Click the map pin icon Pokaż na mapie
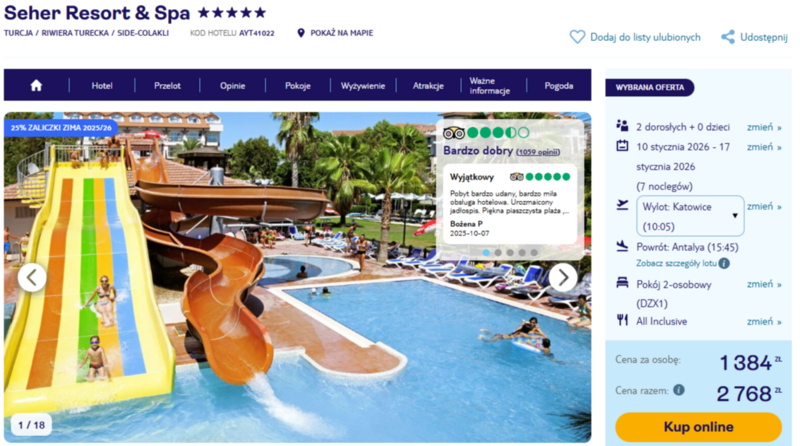The height and width of the screenshot is (446, 800). pyautogui.click(x=301, y=33)
